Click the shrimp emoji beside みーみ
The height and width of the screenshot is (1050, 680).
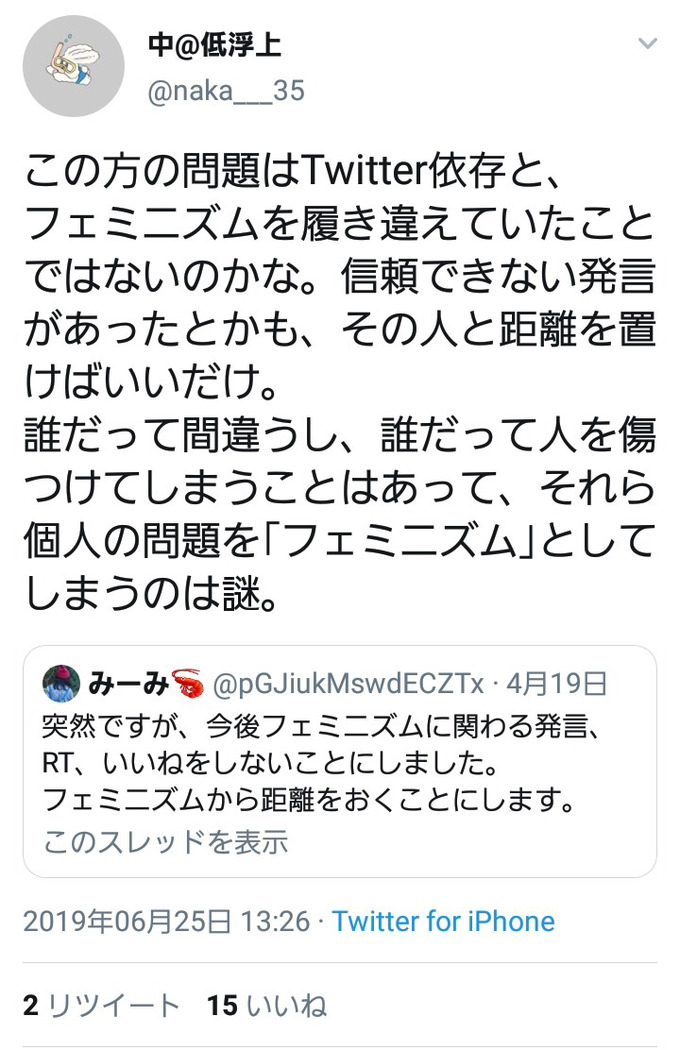tap(188, 684)
